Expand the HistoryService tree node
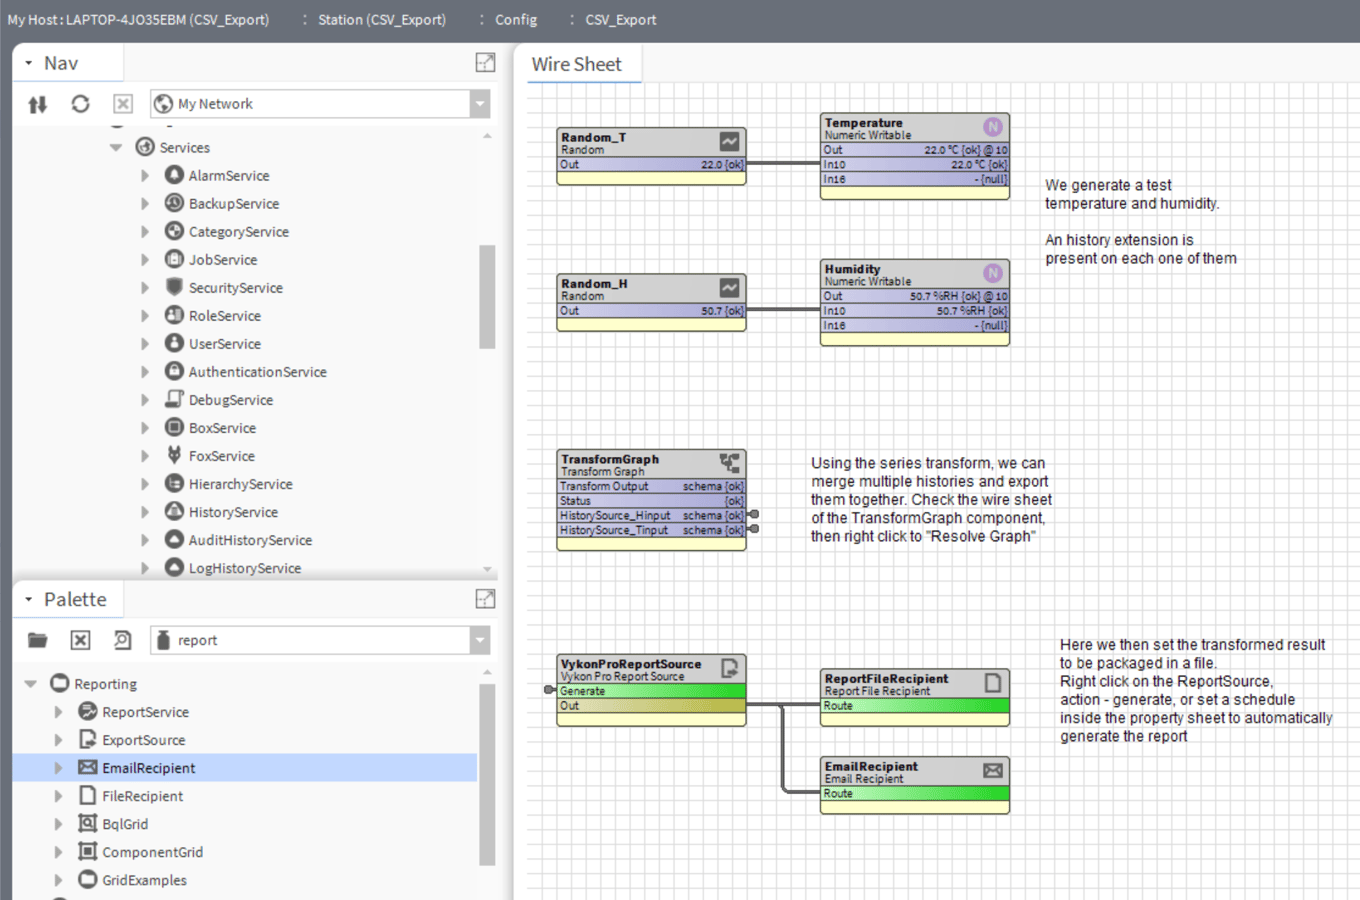 [x=145, y=511]
